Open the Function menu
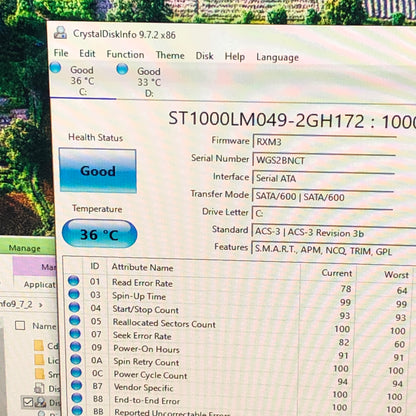 pyautogui.click(x=125, y=54)
